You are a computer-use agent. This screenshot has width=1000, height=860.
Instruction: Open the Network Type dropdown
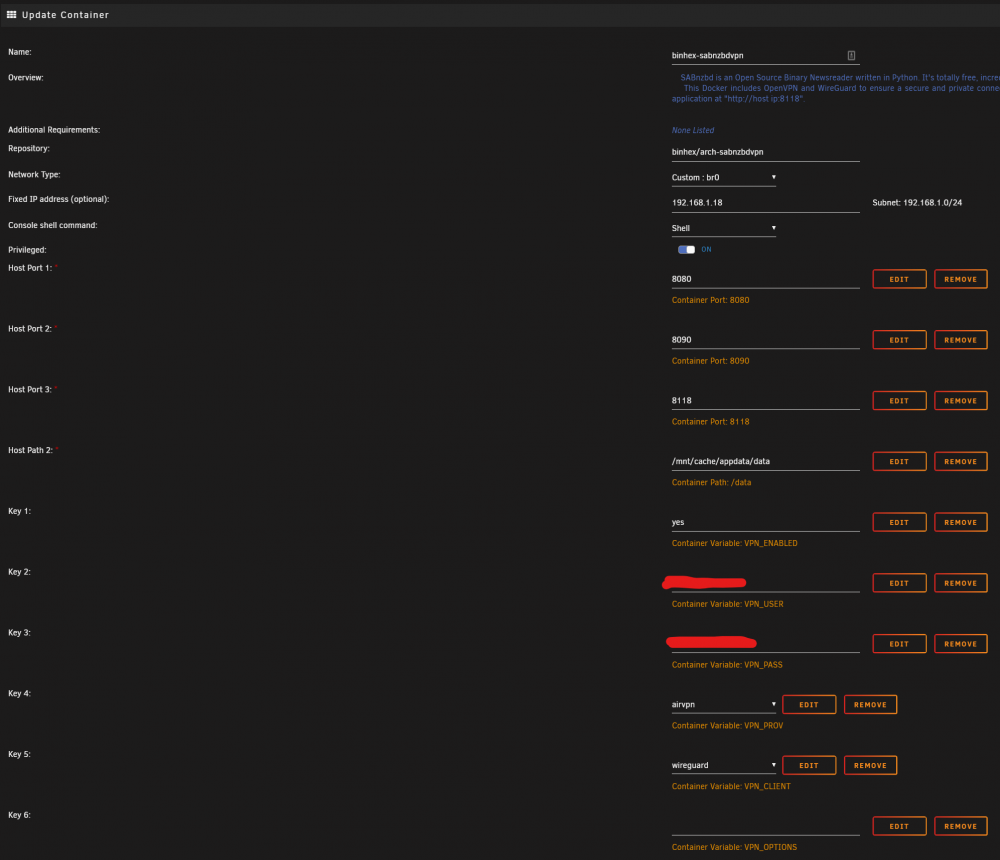pos(723,177)
